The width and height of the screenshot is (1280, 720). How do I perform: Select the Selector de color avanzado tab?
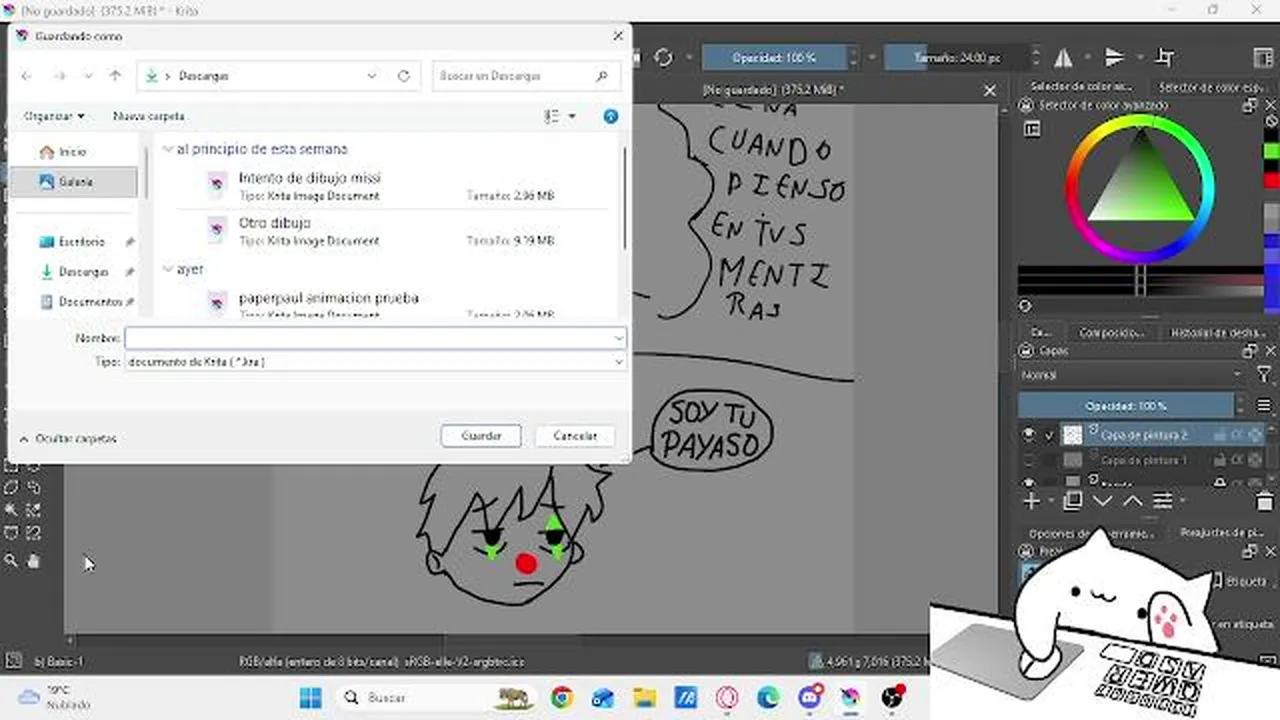(1081, 87)
